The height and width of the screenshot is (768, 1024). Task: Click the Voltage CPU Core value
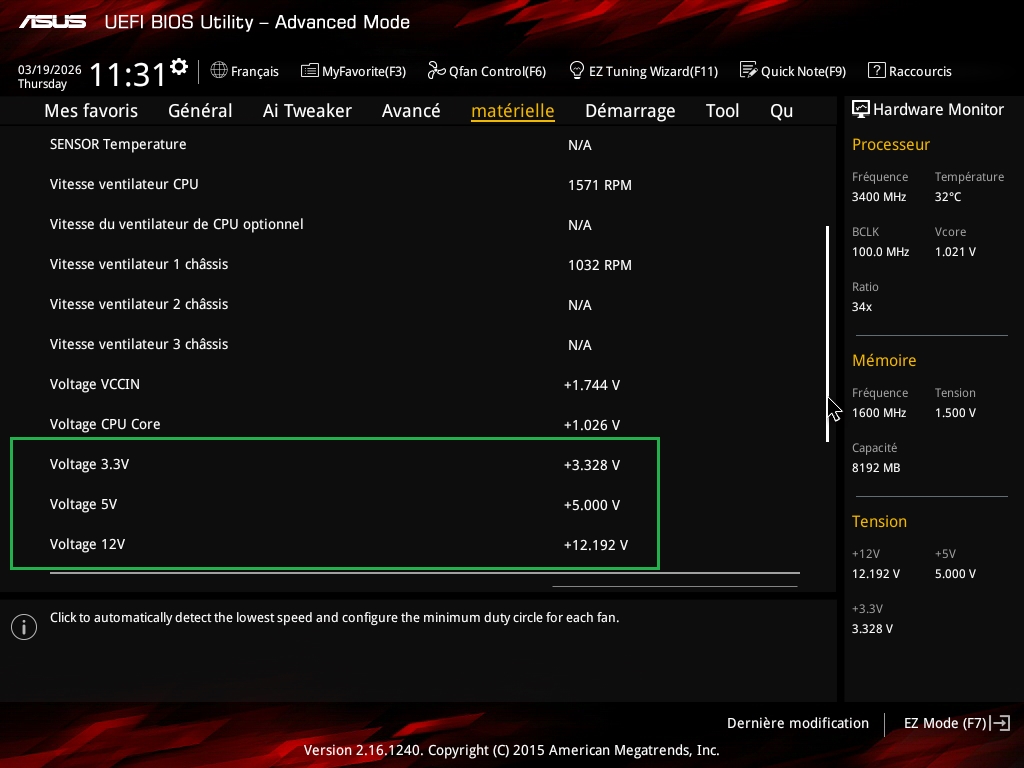(592, 425)
